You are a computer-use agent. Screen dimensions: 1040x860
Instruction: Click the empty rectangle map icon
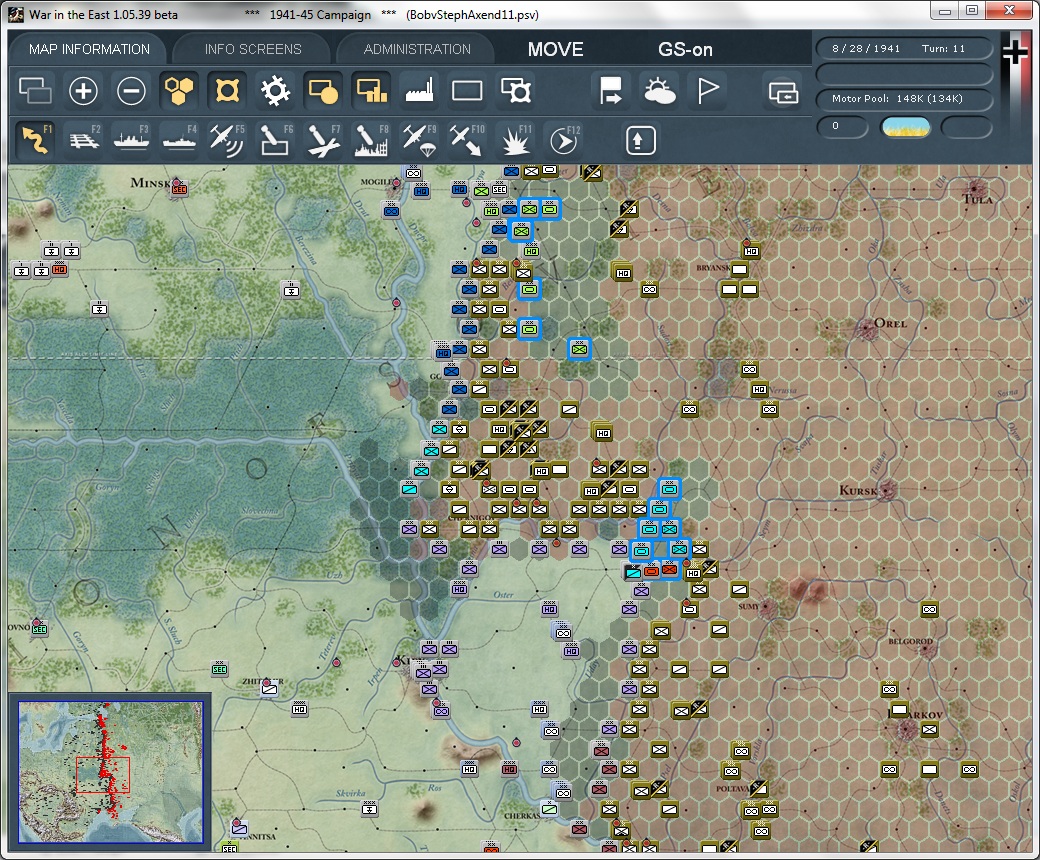(467, 90)
